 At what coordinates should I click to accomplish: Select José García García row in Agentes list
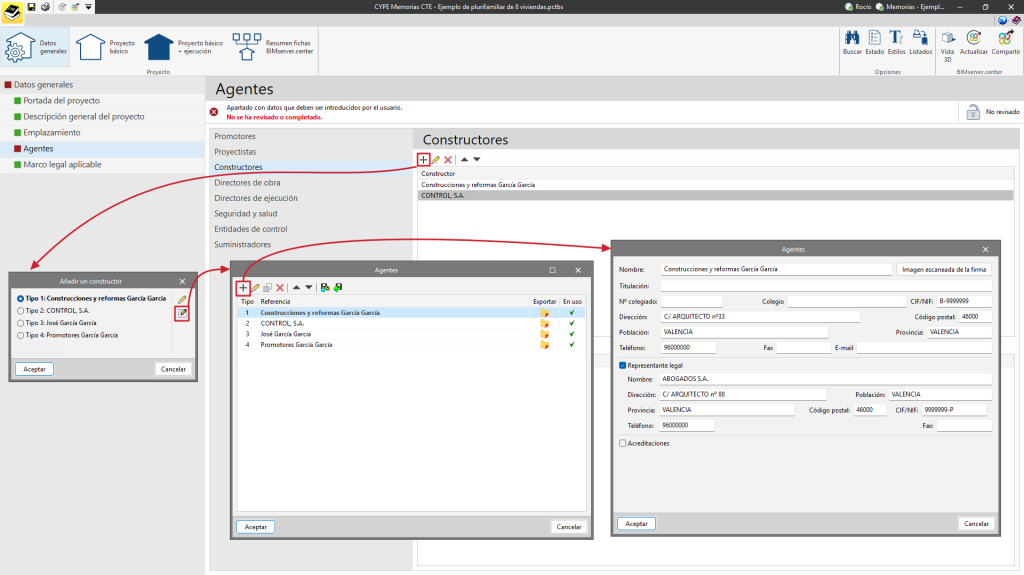tap(411, 334)
